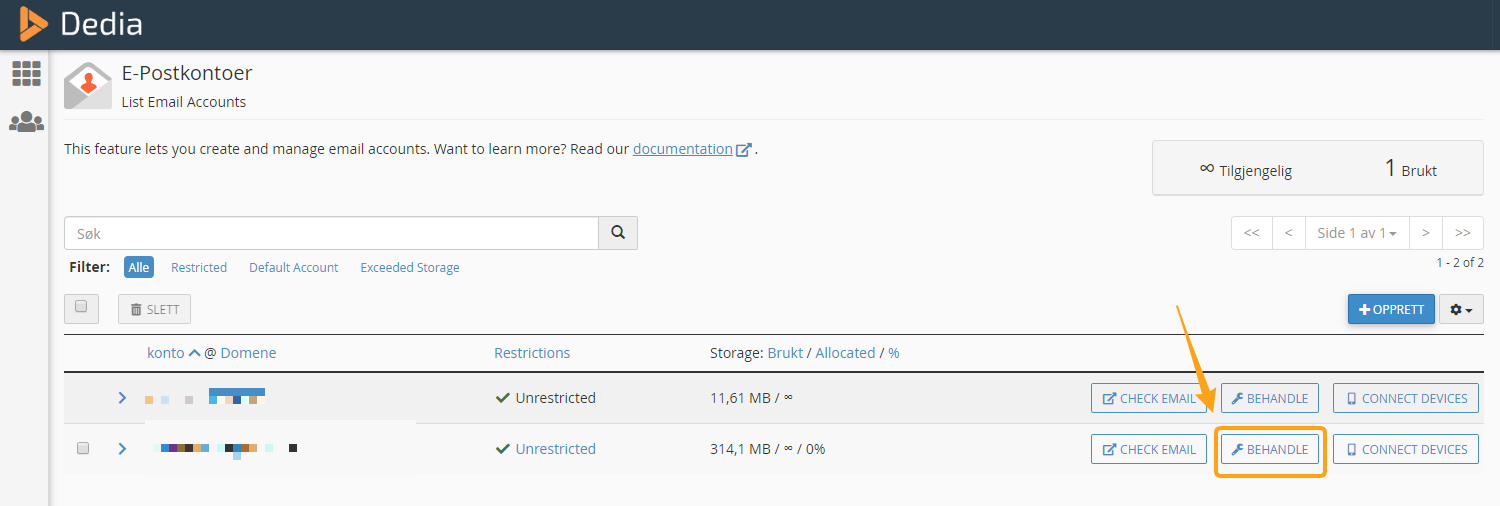Expand the first email account row
The image size is (1500, 506).
pyautogui.click(x=122, y=398)
